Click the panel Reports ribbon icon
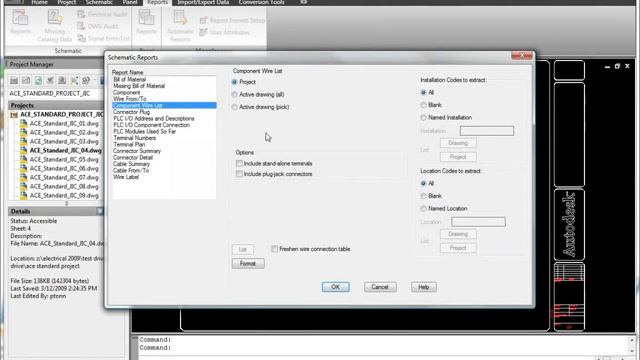640x360 pixels. point(146,23)
